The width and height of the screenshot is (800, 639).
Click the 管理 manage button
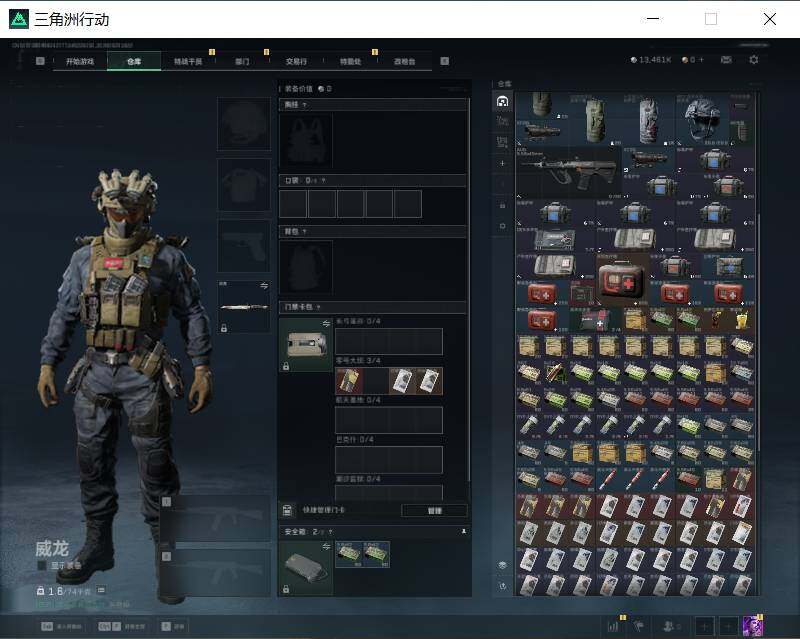pos(434,510)
